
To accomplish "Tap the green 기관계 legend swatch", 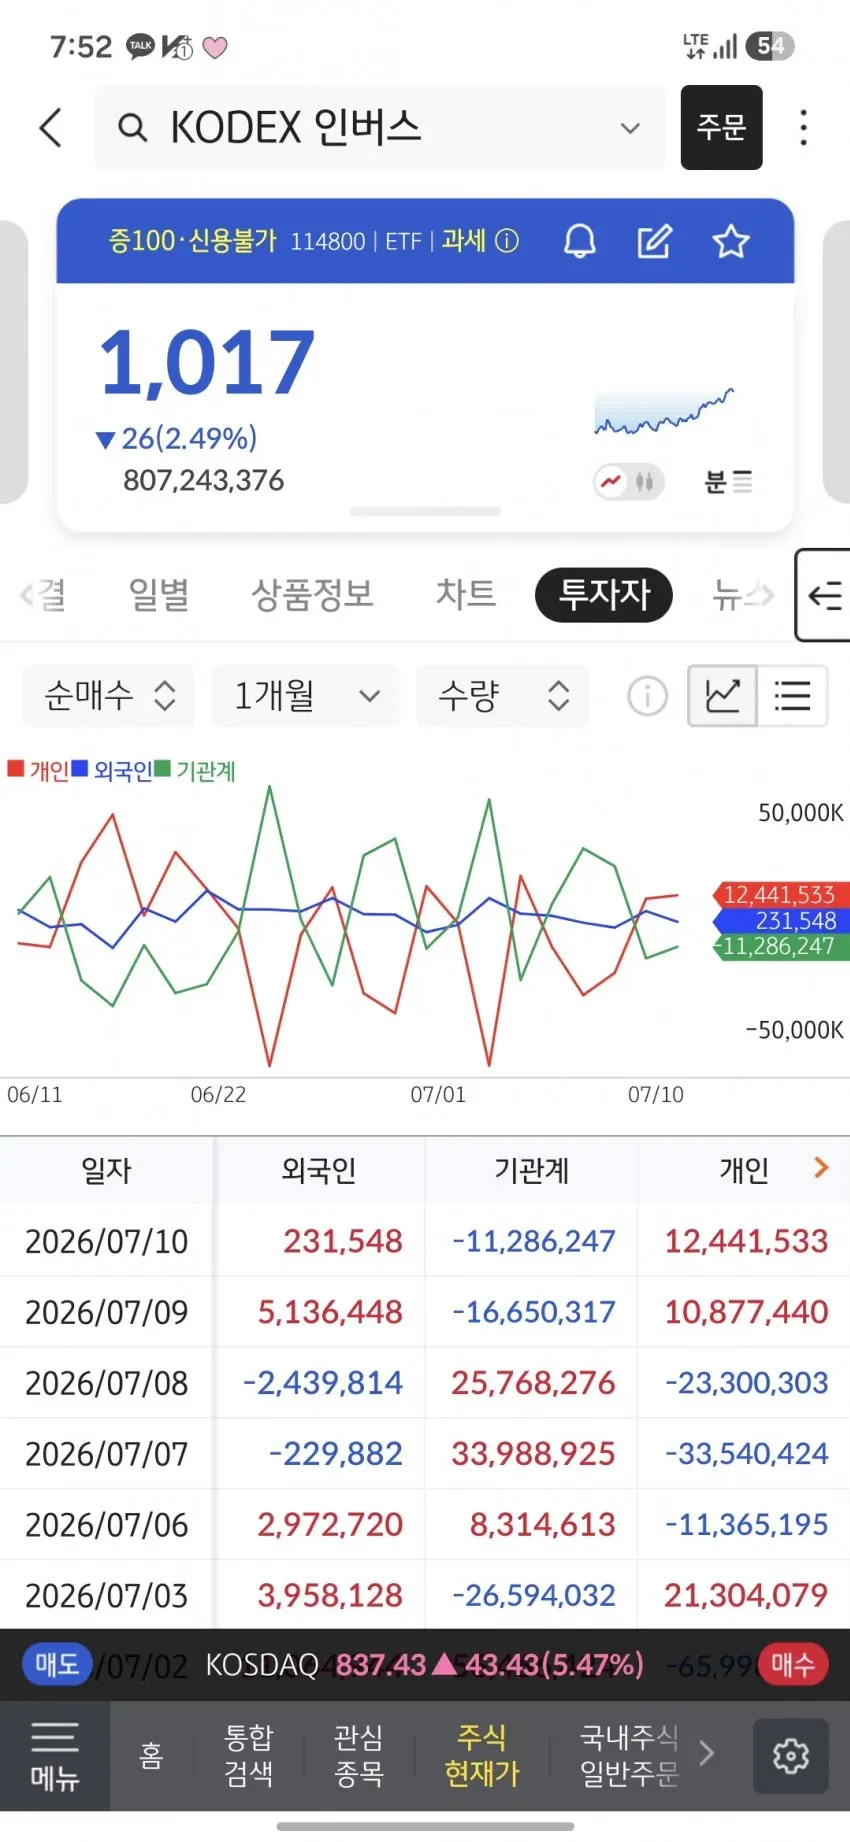I will [162, 768].
